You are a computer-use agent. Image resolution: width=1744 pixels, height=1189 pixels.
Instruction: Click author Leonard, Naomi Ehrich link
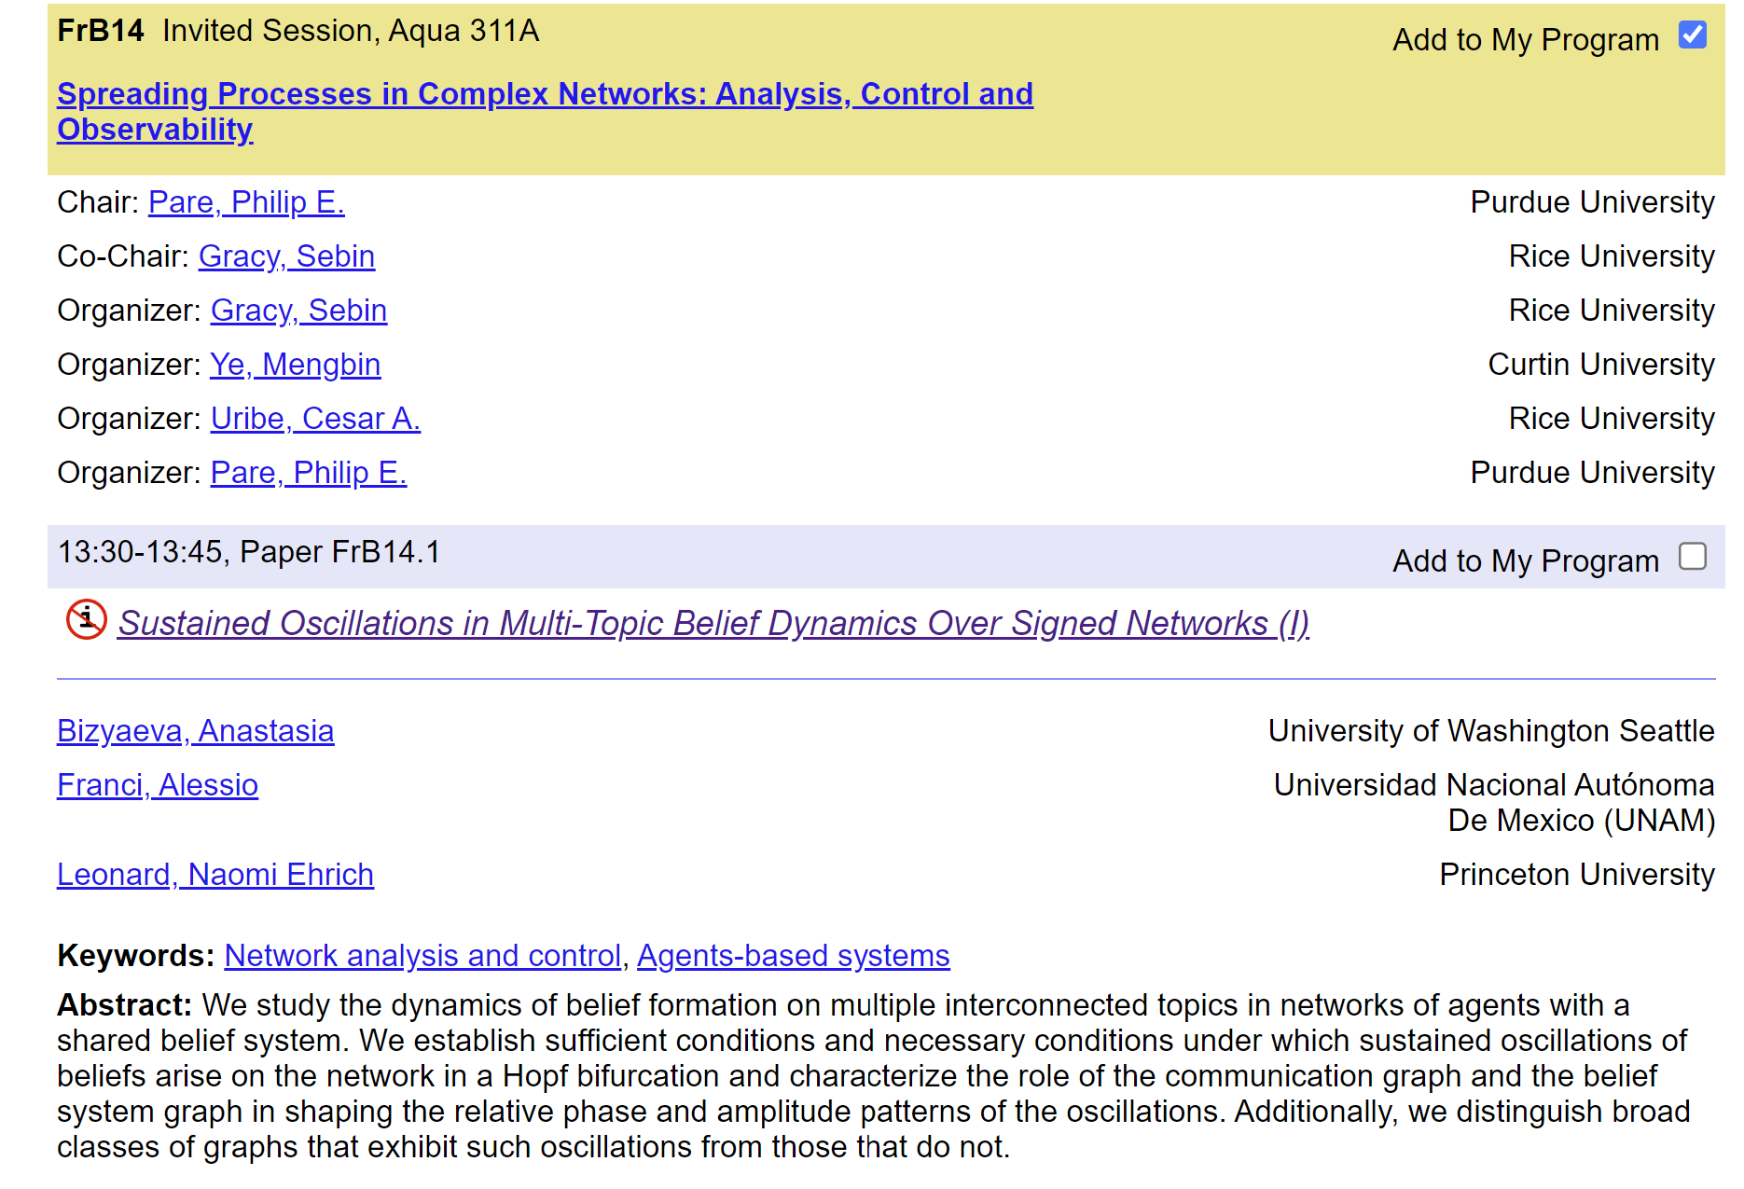(215, 874)
